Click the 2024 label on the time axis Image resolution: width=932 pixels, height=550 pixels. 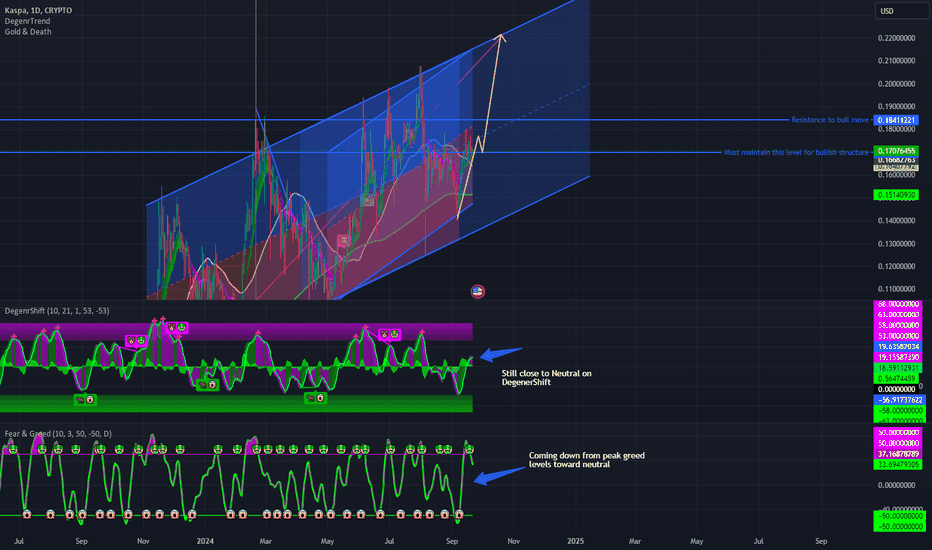pos(205,541)
